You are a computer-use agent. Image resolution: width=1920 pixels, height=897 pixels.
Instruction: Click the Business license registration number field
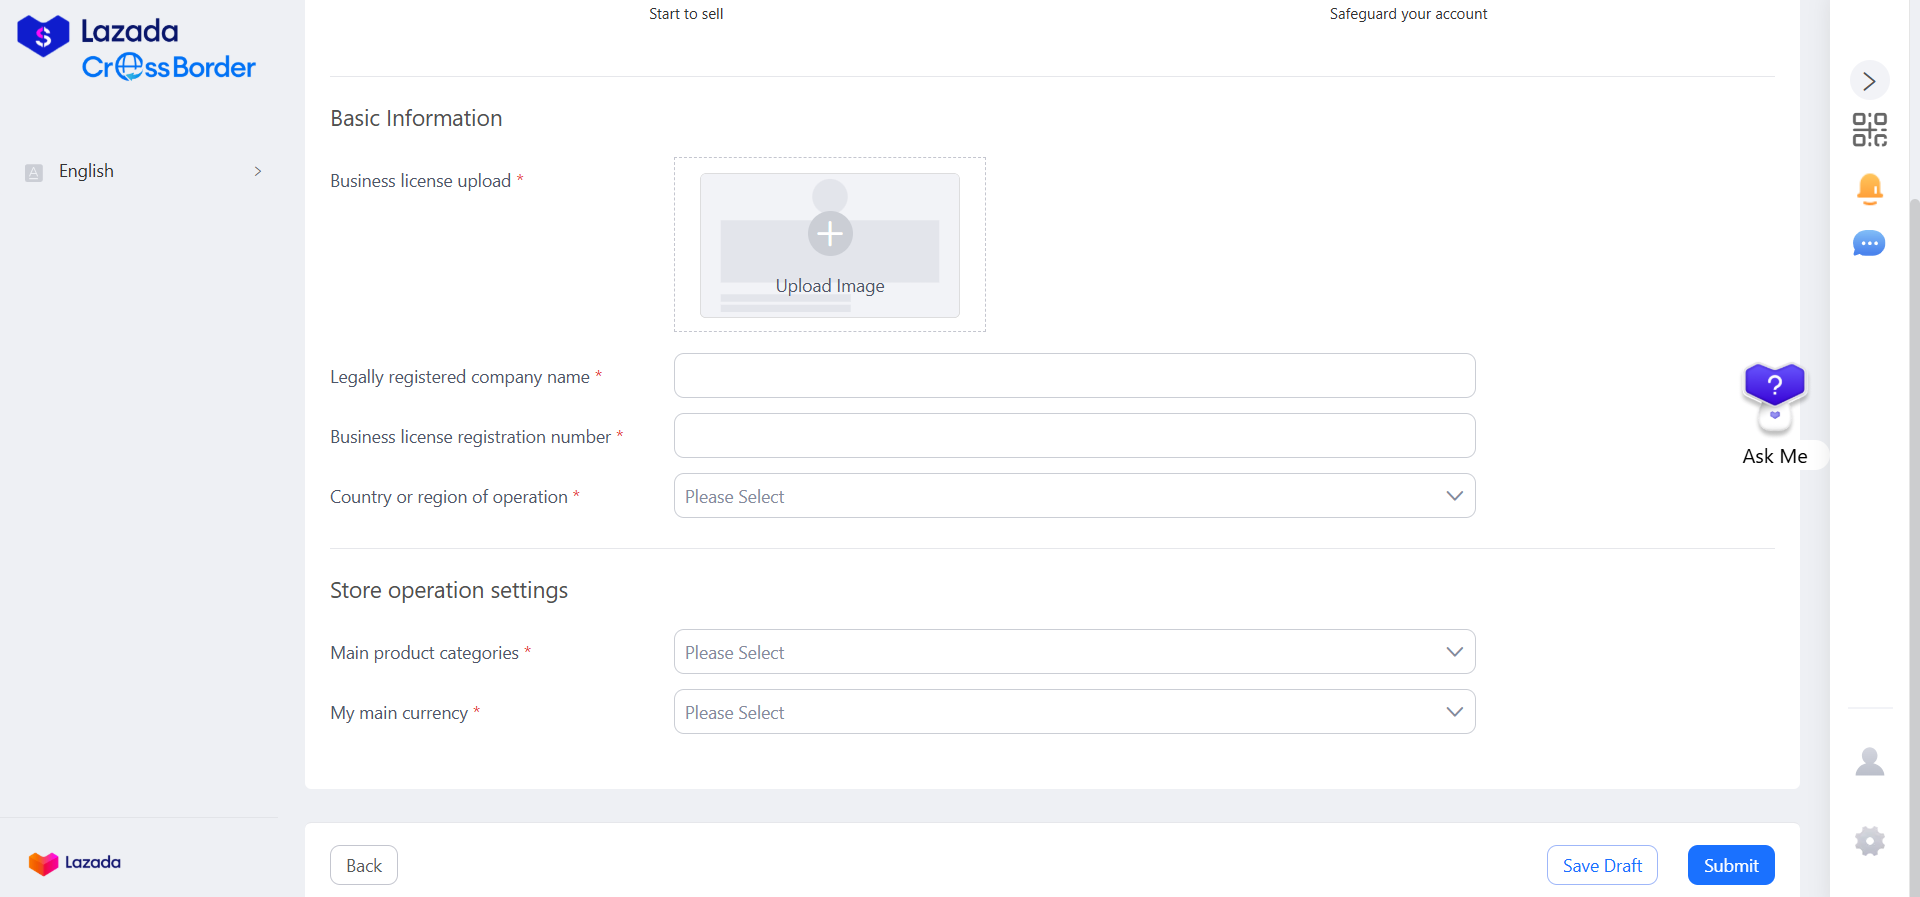[x=1074, y=436]
